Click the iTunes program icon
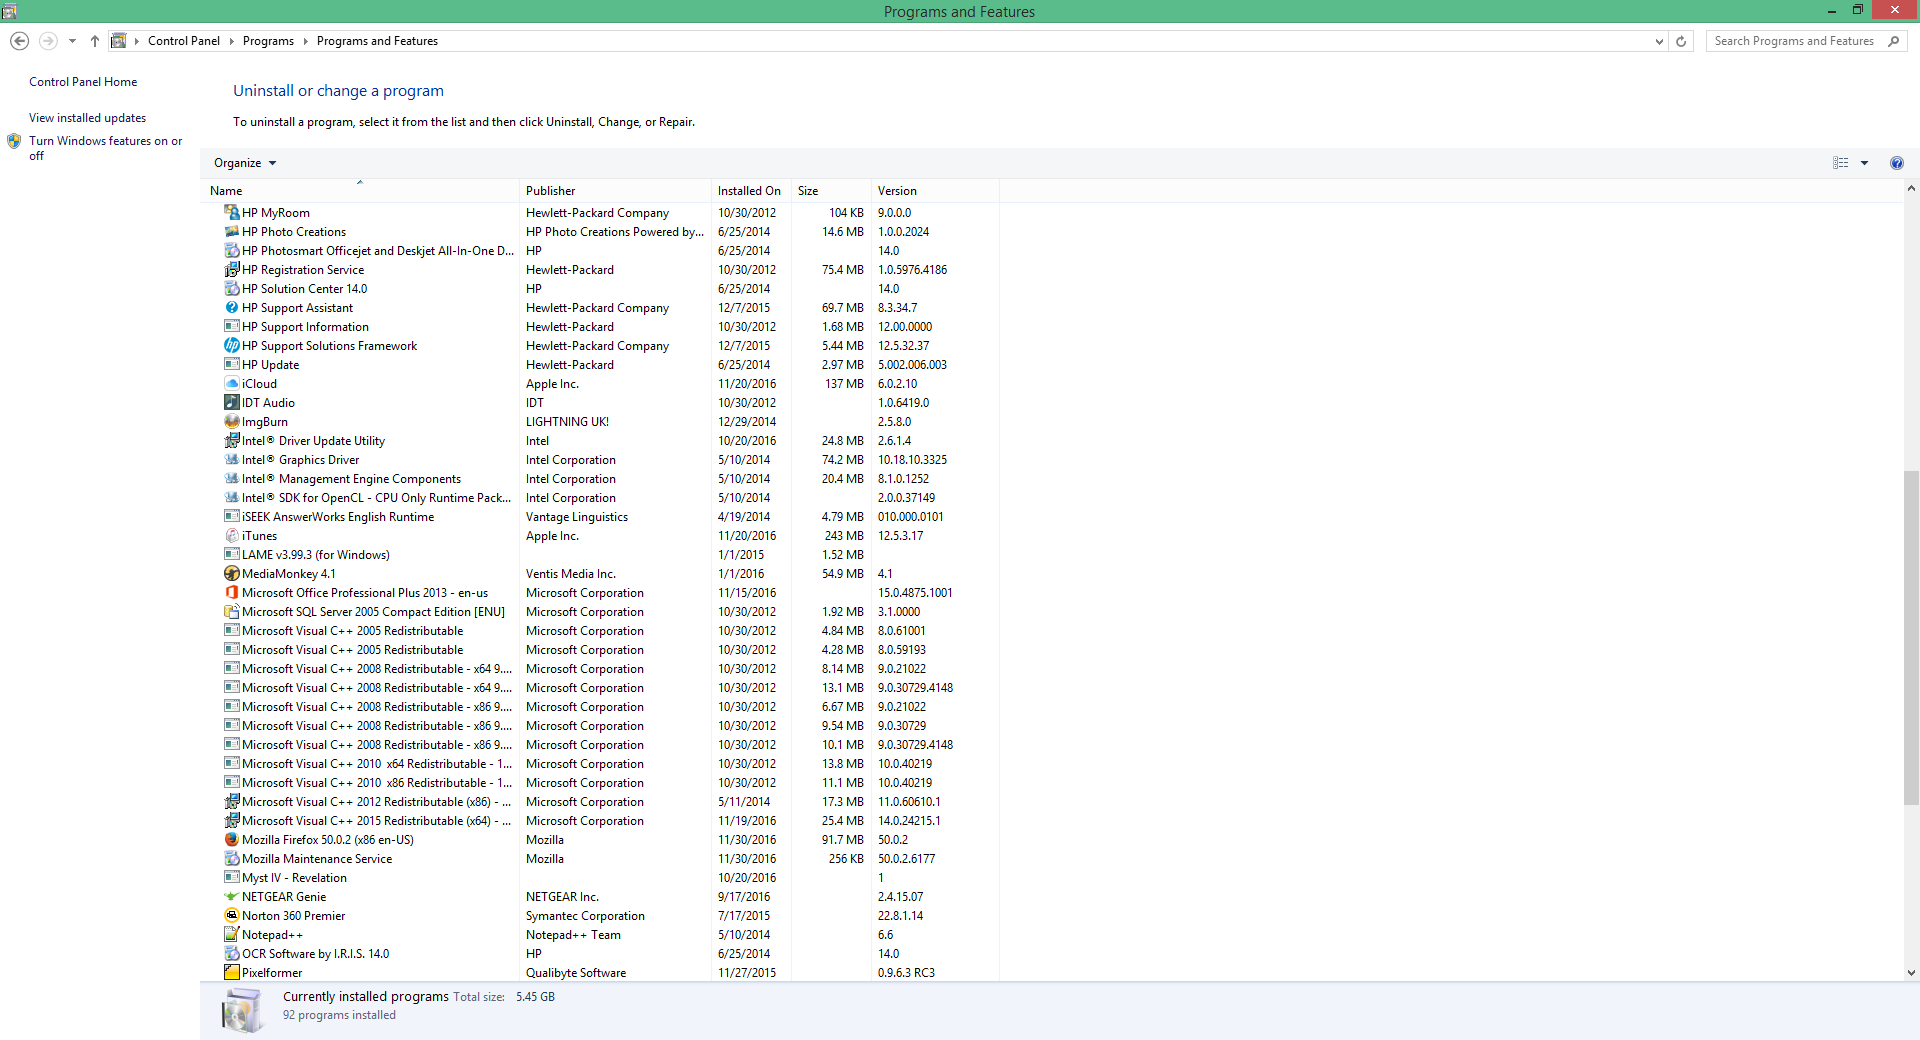Image resolution: width=1920 pixels, height=1040 pixels. 232,535
